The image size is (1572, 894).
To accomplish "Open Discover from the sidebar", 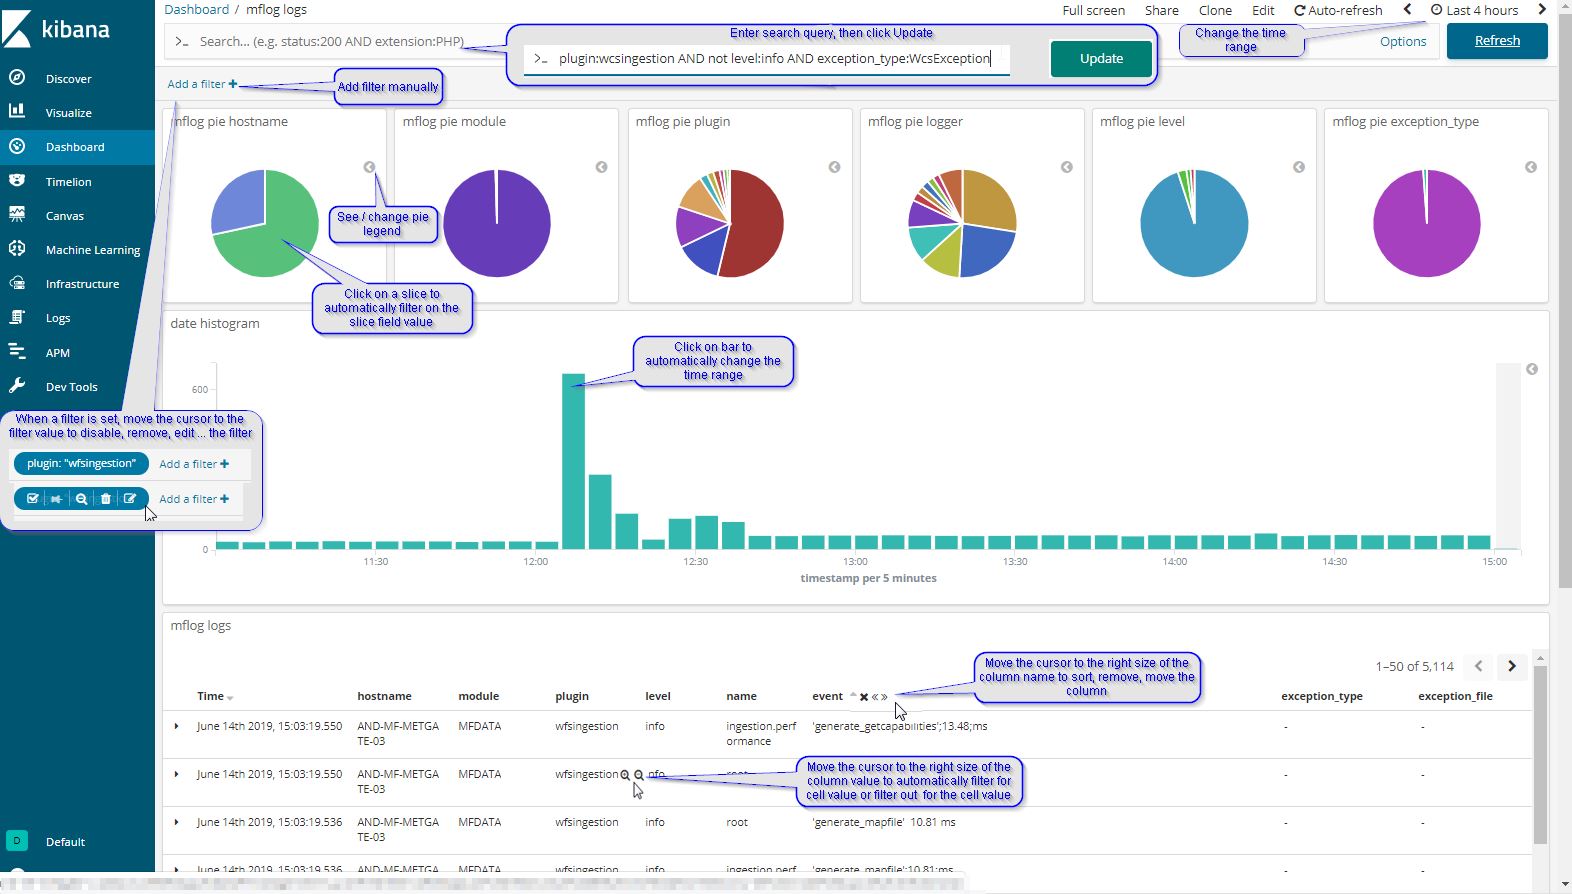I will click(68, 79).
